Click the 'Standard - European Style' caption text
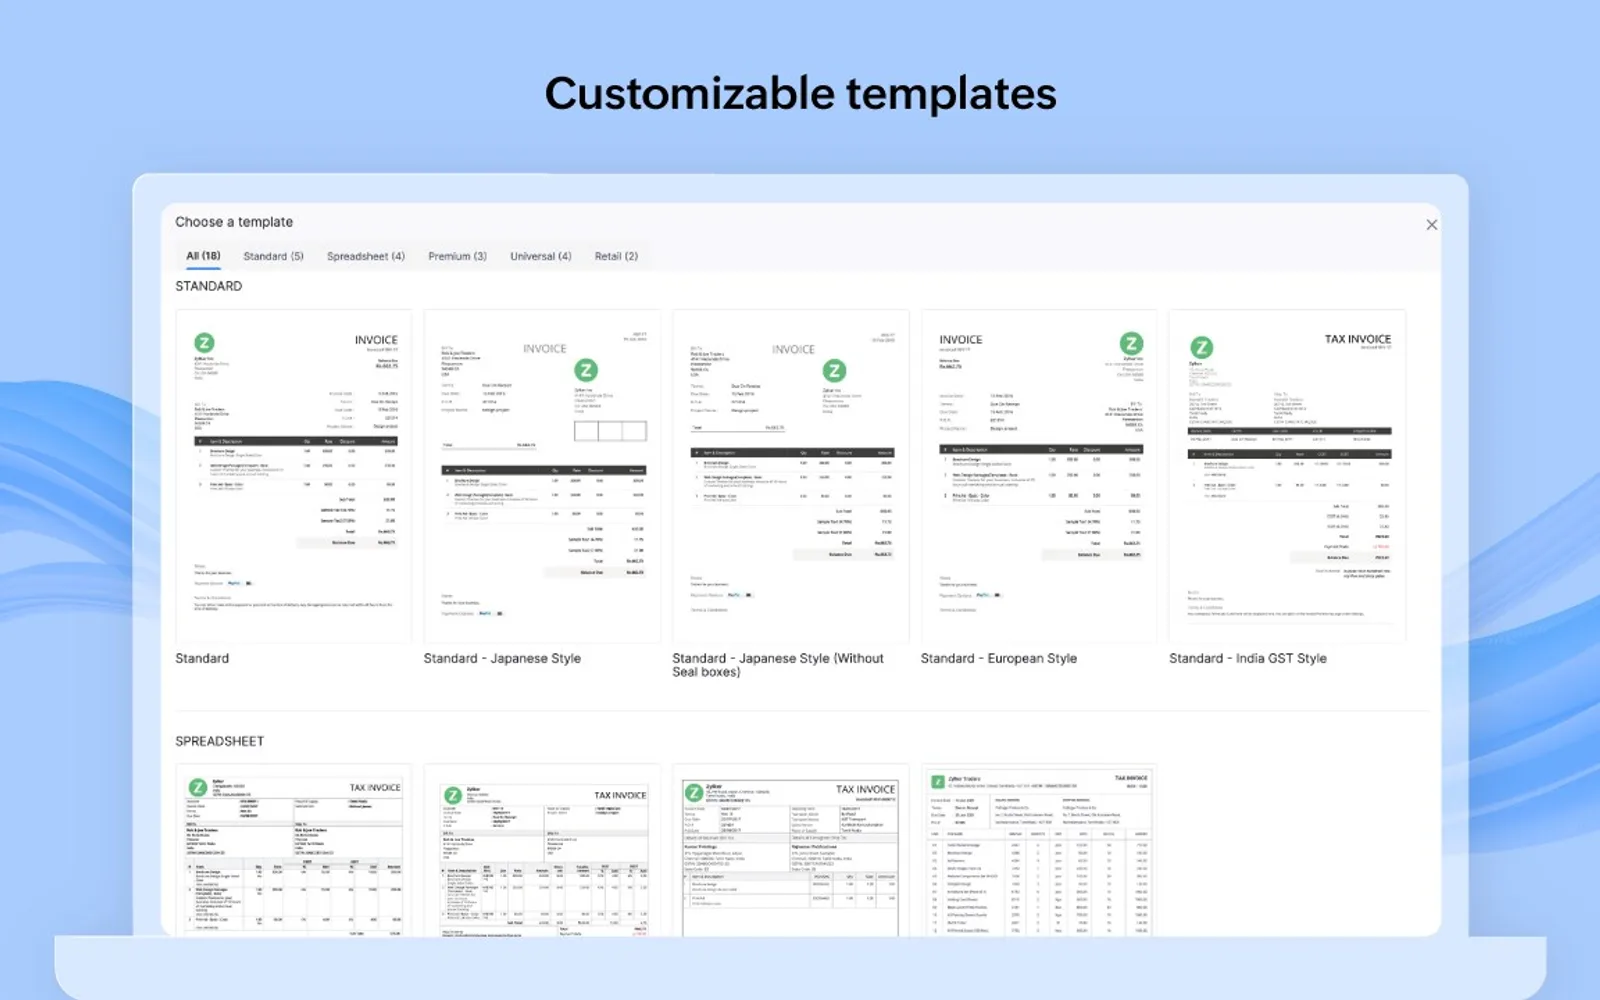Viewport: 1600px width, 1000px height. pyautogui.click(x=999, y=658)
